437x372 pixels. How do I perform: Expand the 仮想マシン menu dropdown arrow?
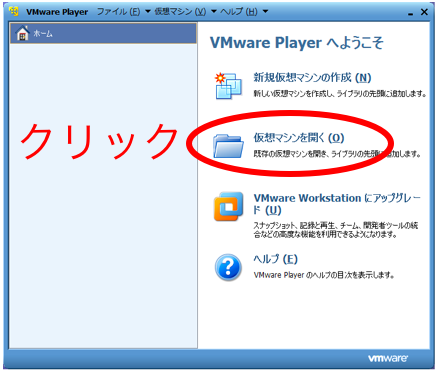pos(214,12)
